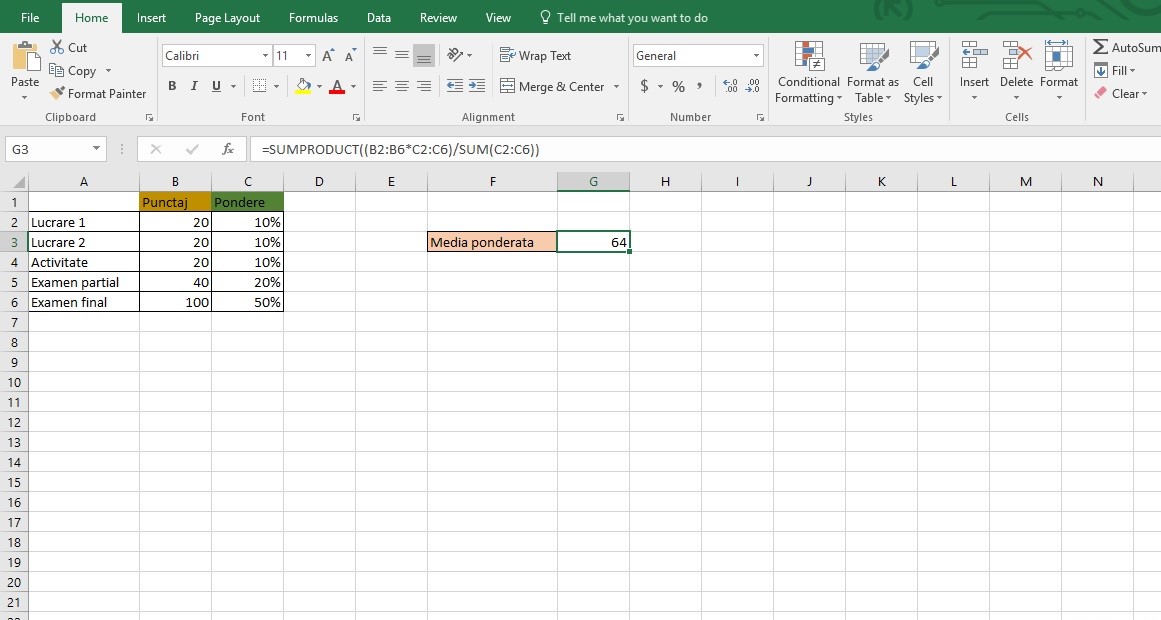Click the Format as Table button

872,72
